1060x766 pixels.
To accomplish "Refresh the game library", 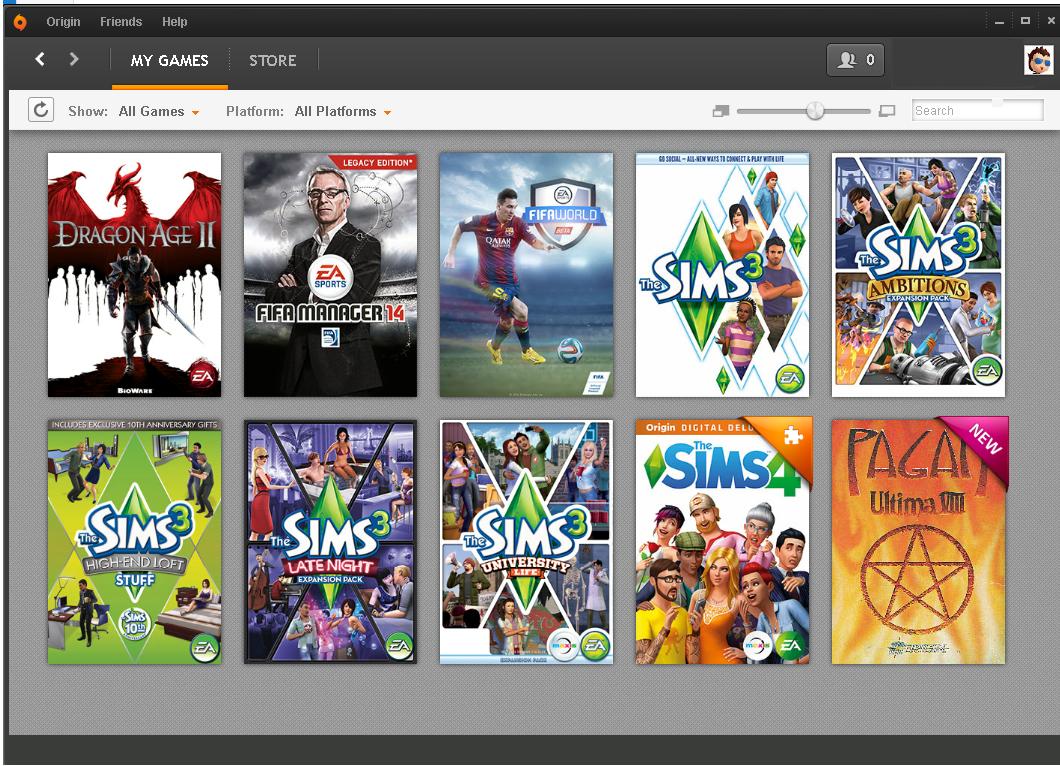I will [x=41, y=110].
